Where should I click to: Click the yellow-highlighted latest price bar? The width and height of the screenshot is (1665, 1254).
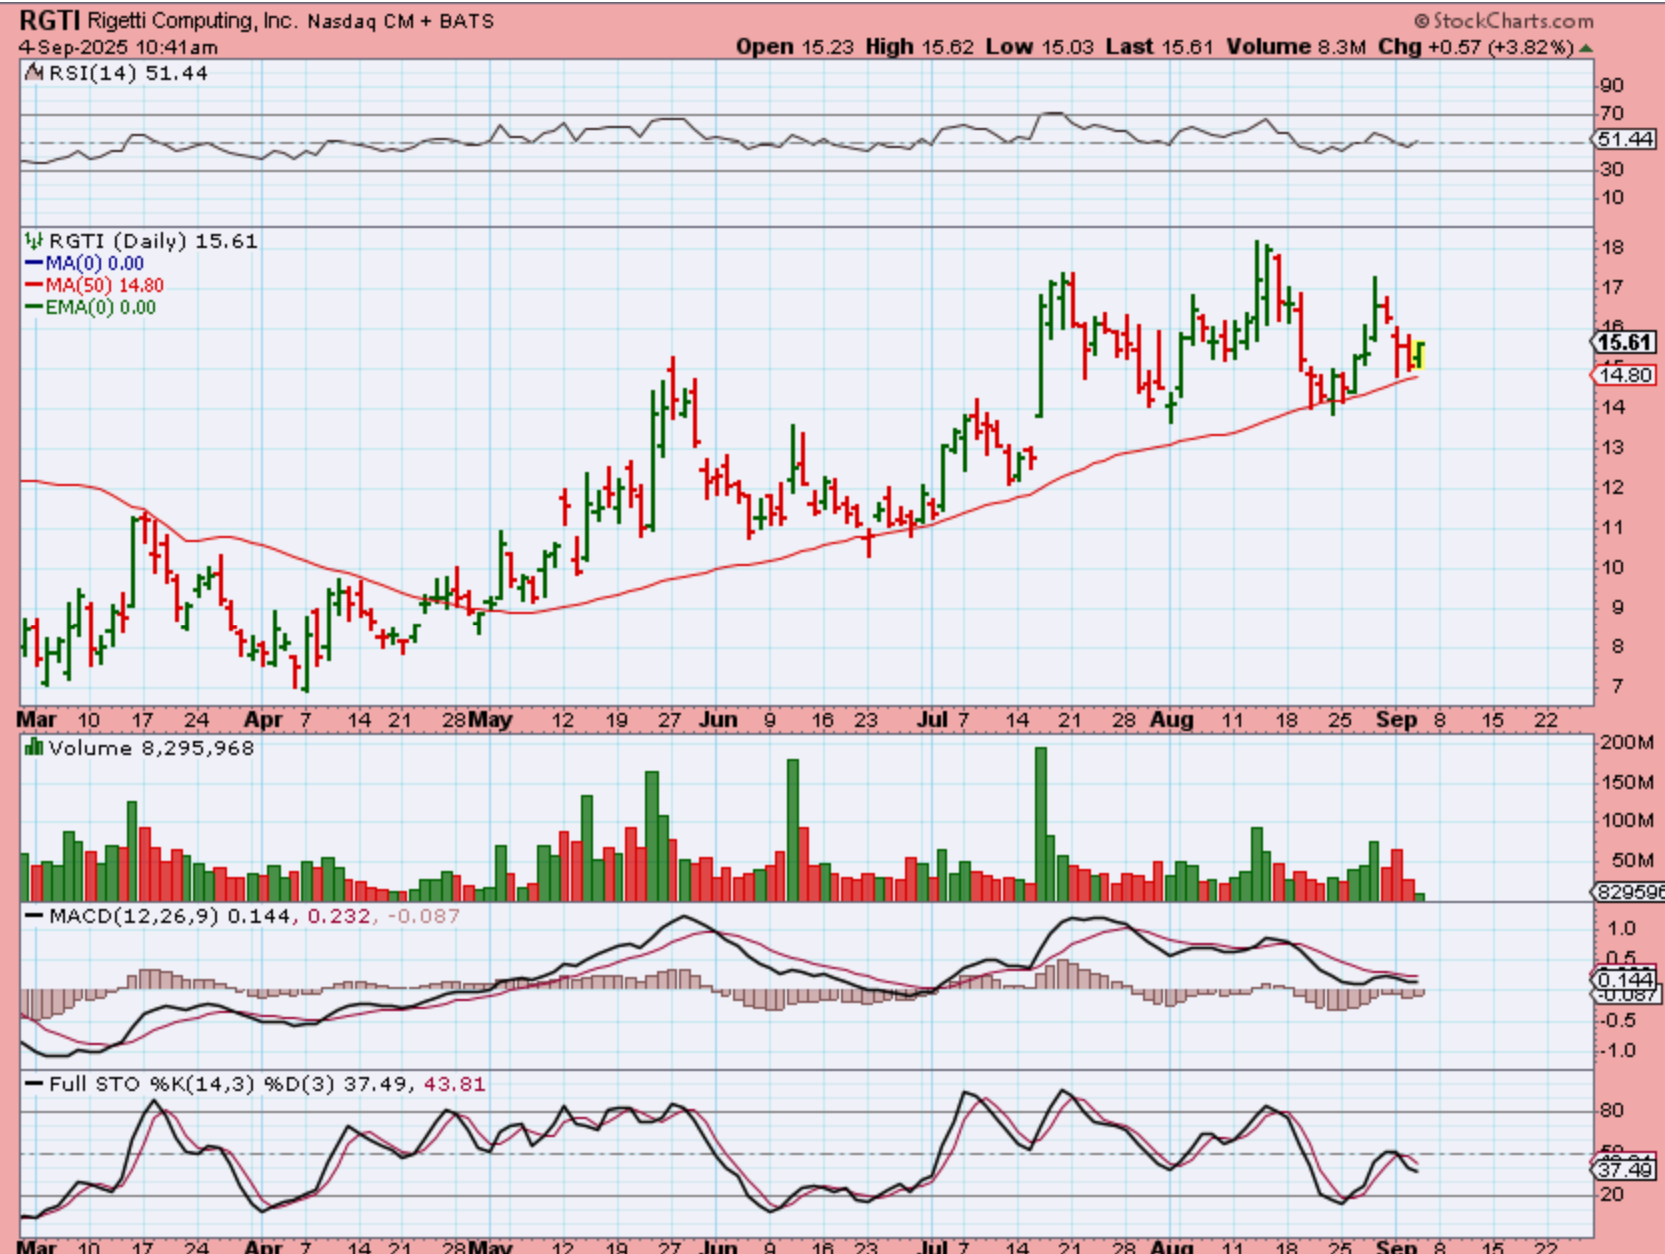coord(1419,355)
